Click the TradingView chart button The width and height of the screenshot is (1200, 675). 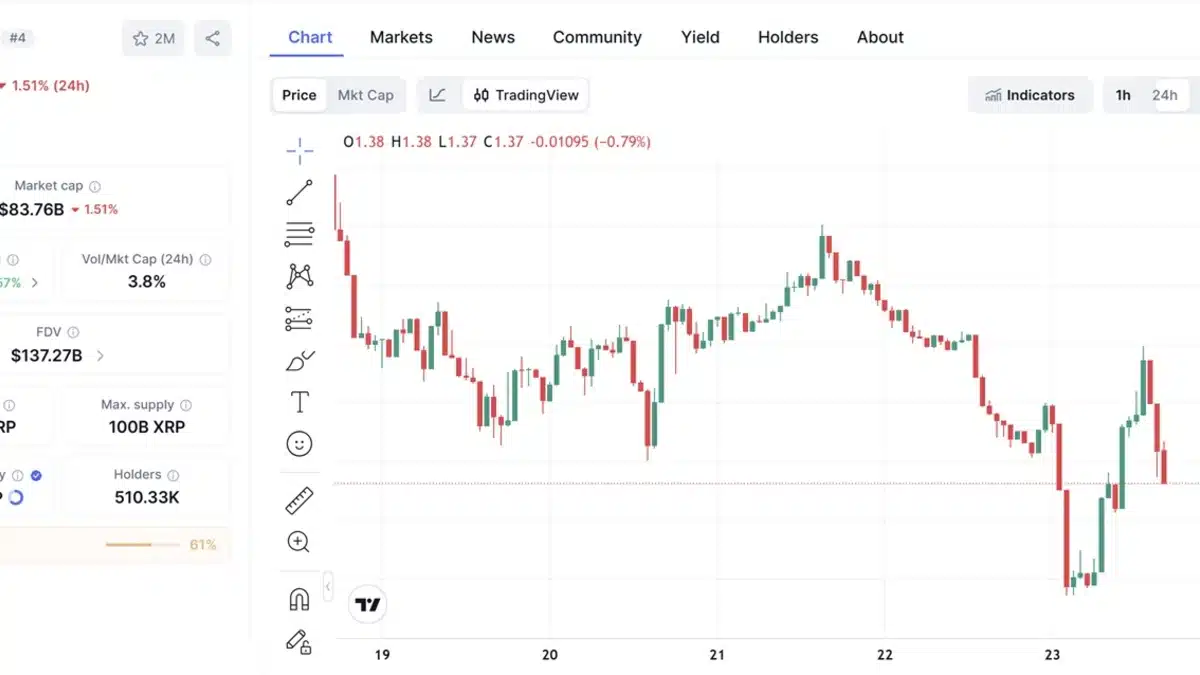(526, 95)
